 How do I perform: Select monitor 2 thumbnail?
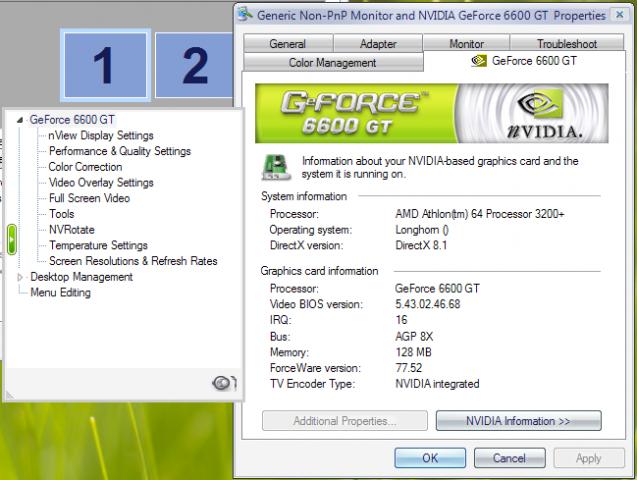coord(194,65)
